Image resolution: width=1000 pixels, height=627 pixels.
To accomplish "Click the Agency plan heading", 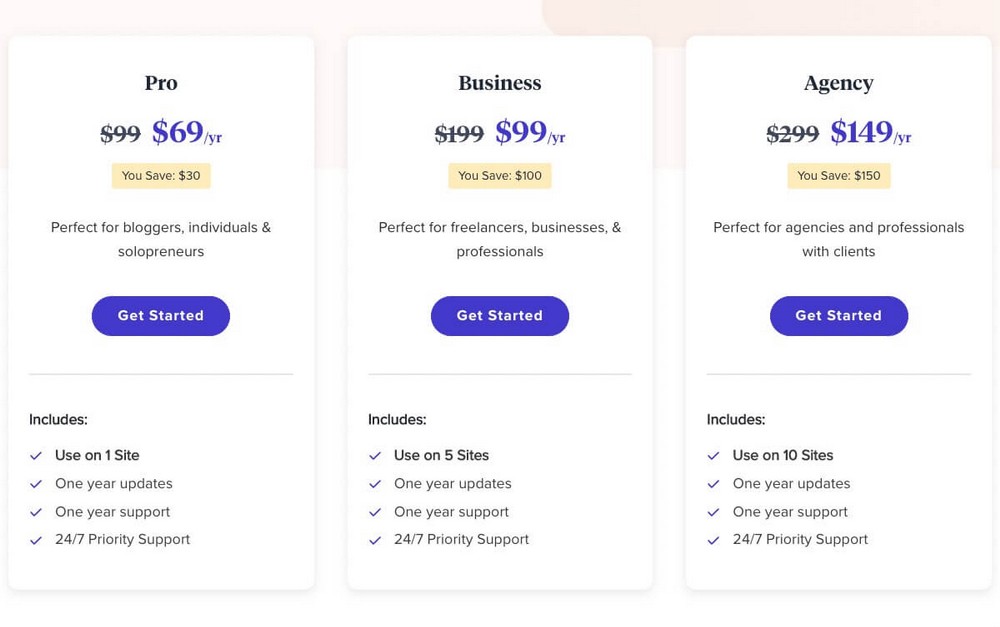I will 839,84.
